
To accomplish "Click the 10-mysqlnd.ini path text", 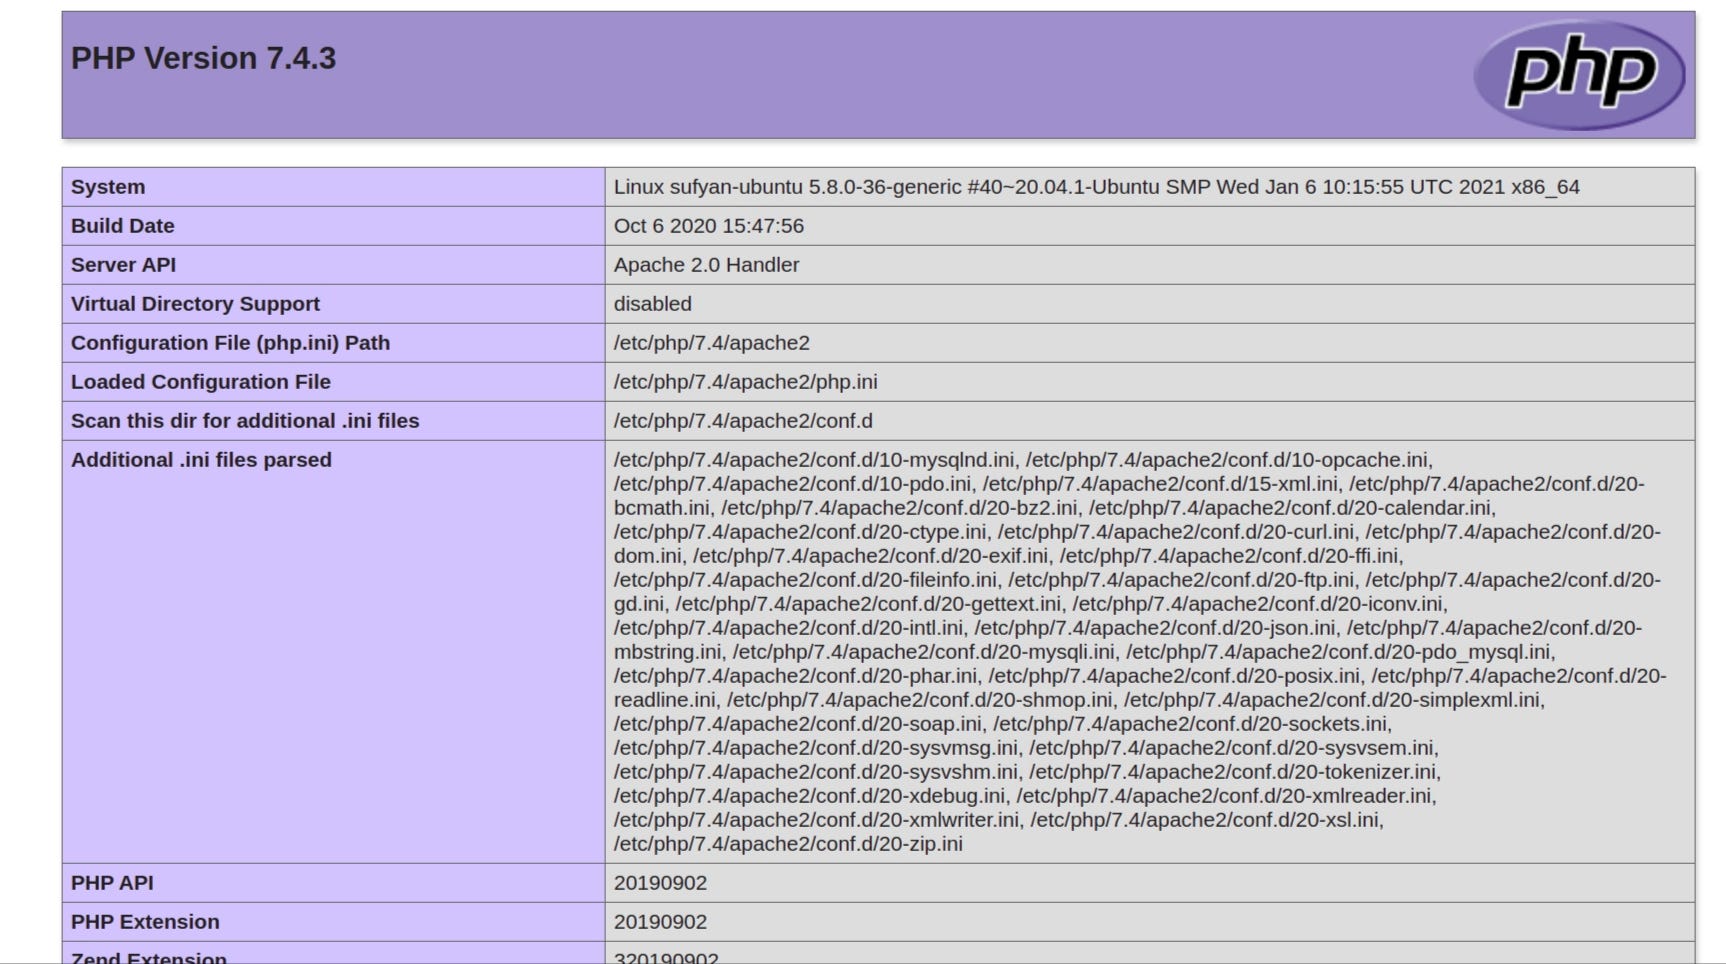I will click(815, 460).
